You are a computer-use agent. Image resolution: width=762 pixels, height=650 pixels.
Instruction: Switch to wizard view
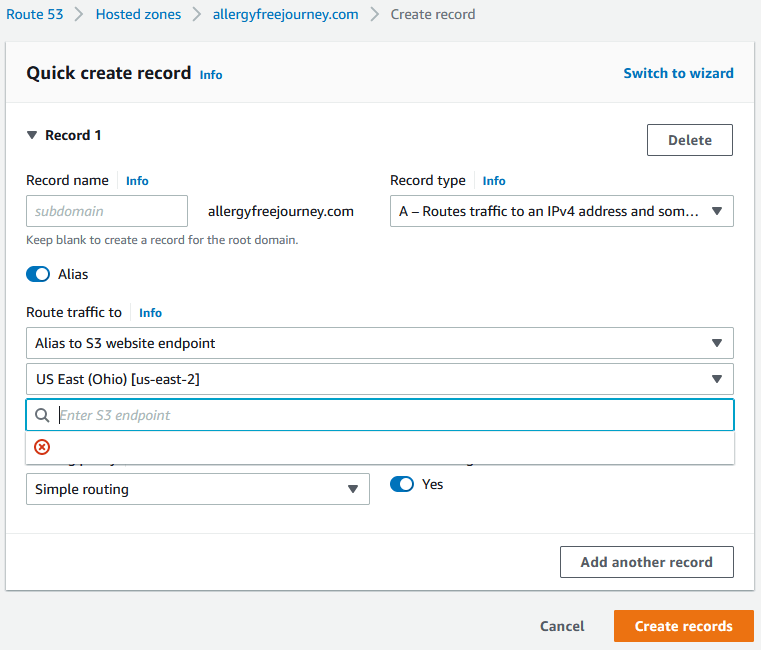pyautogui.click(x=678, y=73)
